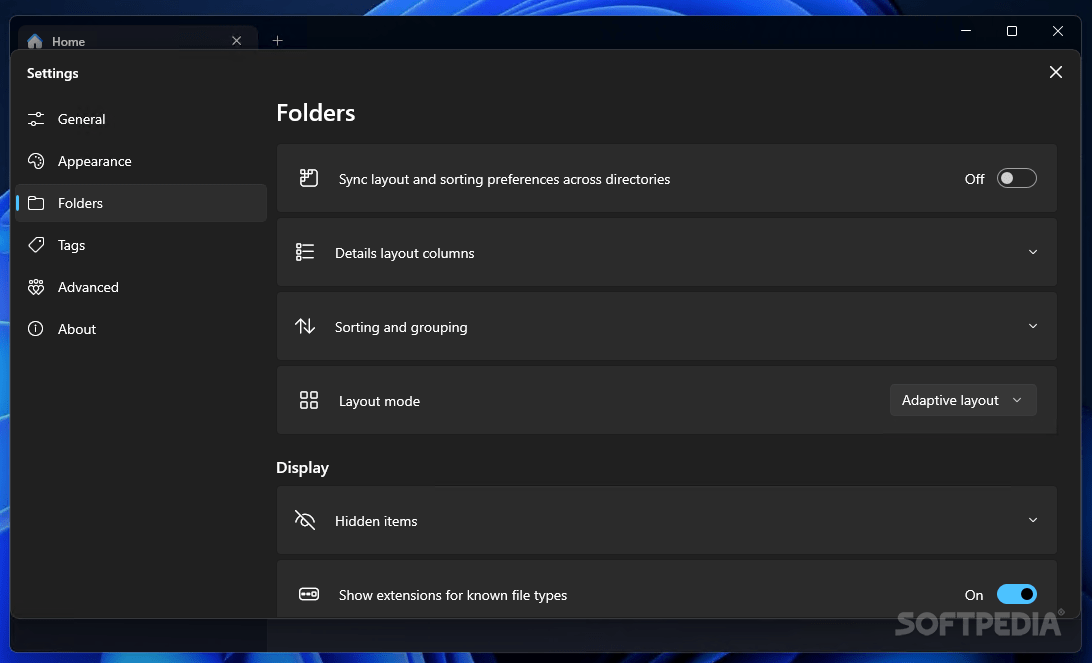This screenshot has height=663, width=1092.
Task: Click the General sliders icon
Action: (36, 119)
